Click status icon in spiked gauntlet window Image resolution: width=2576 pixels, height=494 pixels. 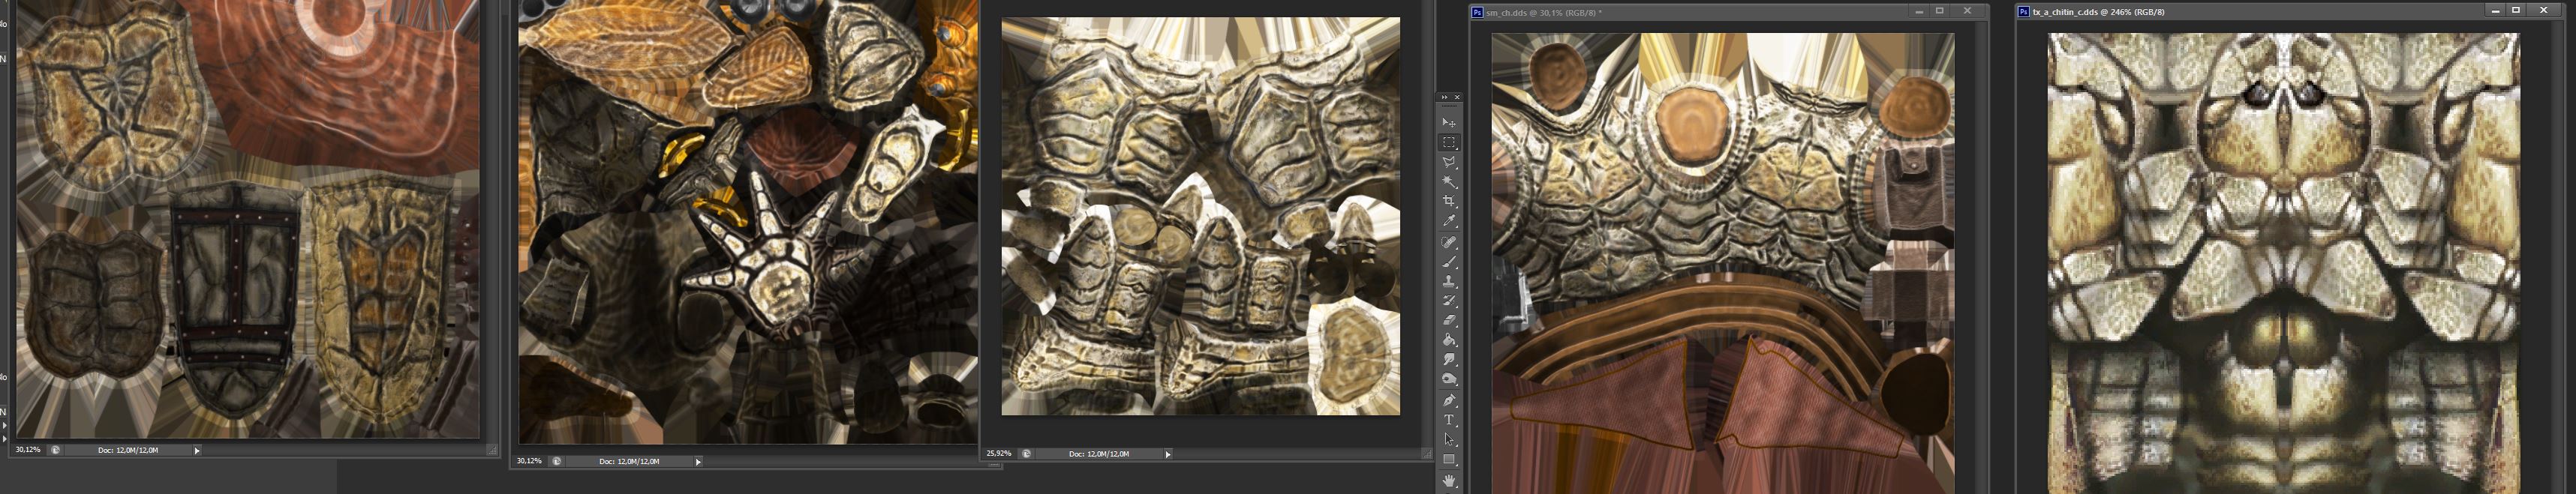pos(556,461)
